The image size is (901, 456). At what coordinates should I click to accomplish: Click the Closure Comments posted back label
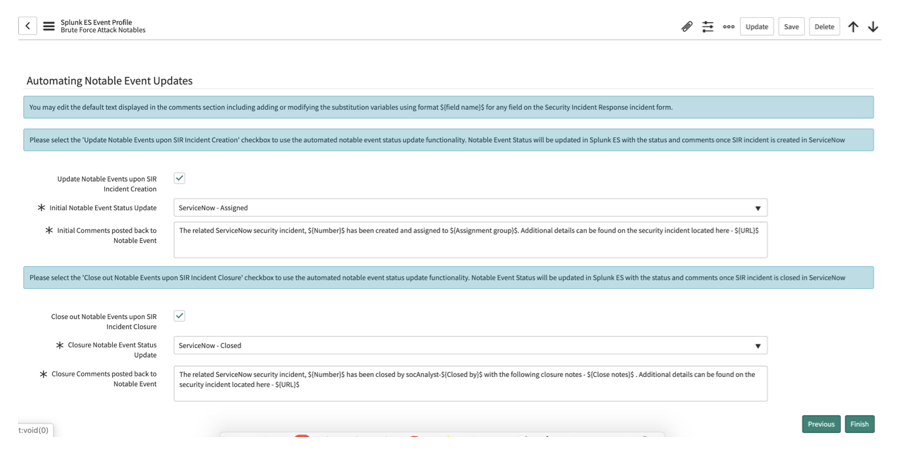(x=104, y=379)
